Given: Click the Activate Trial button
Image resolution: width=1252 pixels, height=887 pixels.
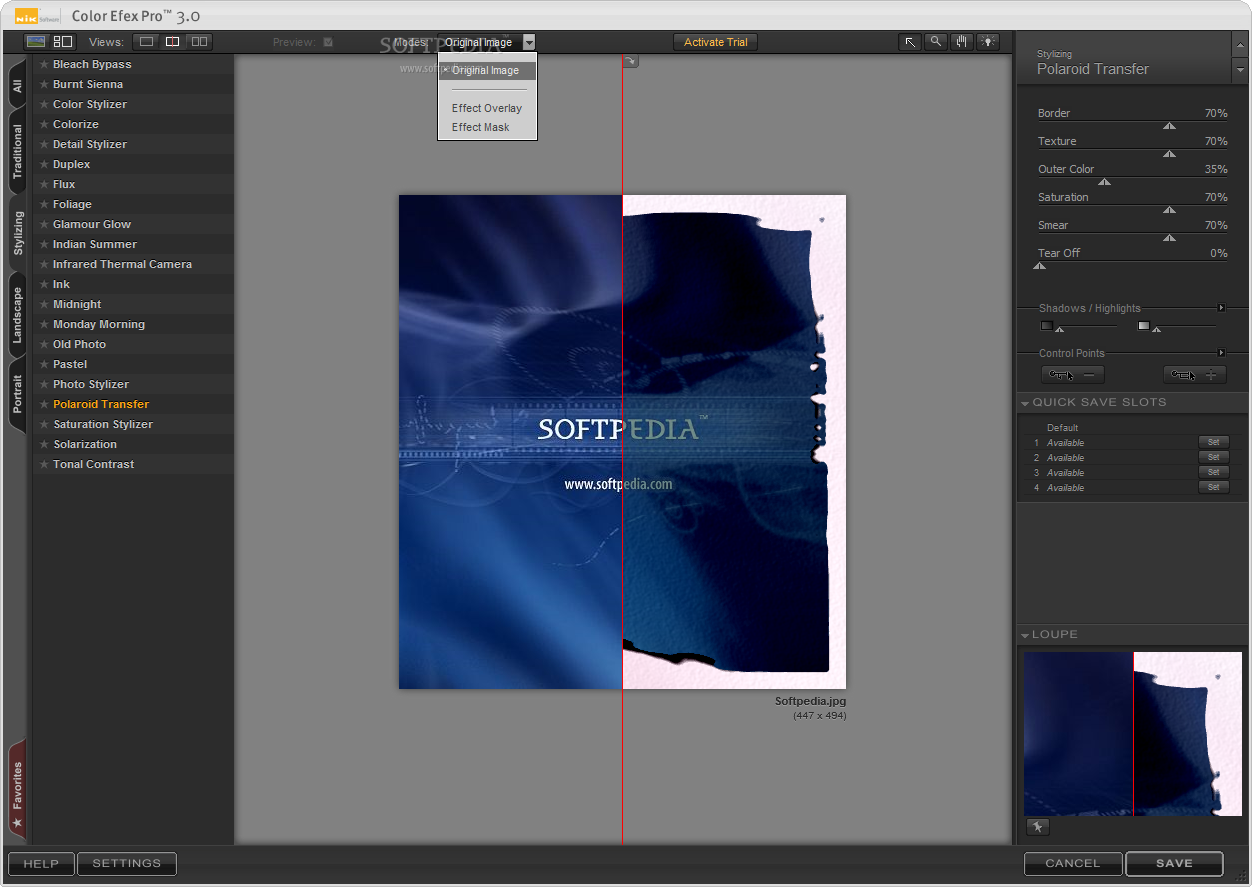Looking at the screenshot, I should [x=716, y=42].
